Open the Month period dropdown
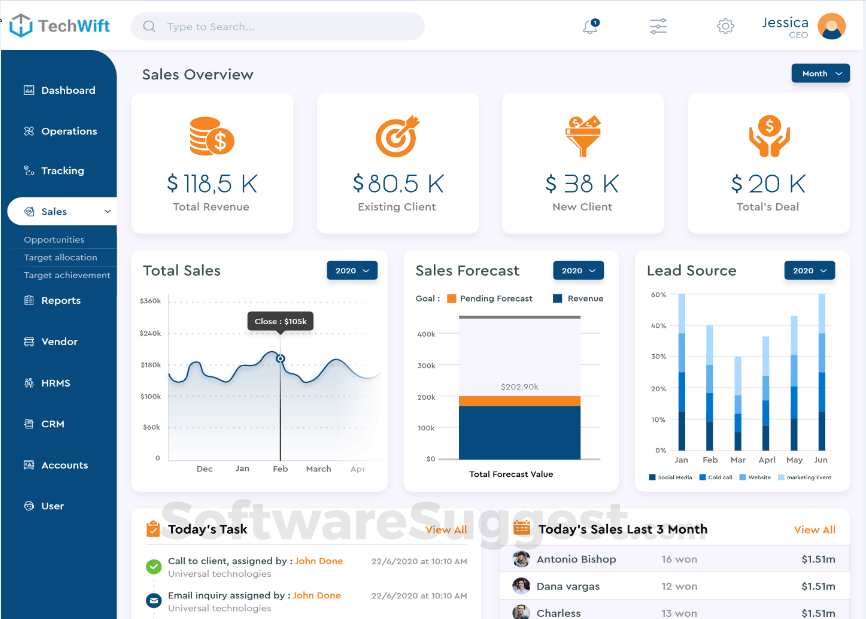 click(x=821, y=73)
